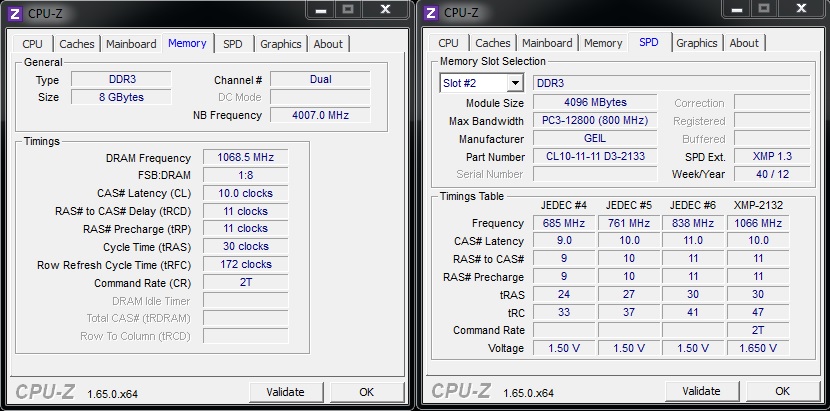Click the empty DC Mode field
This screenshot has width=830, height=411.
320,97
